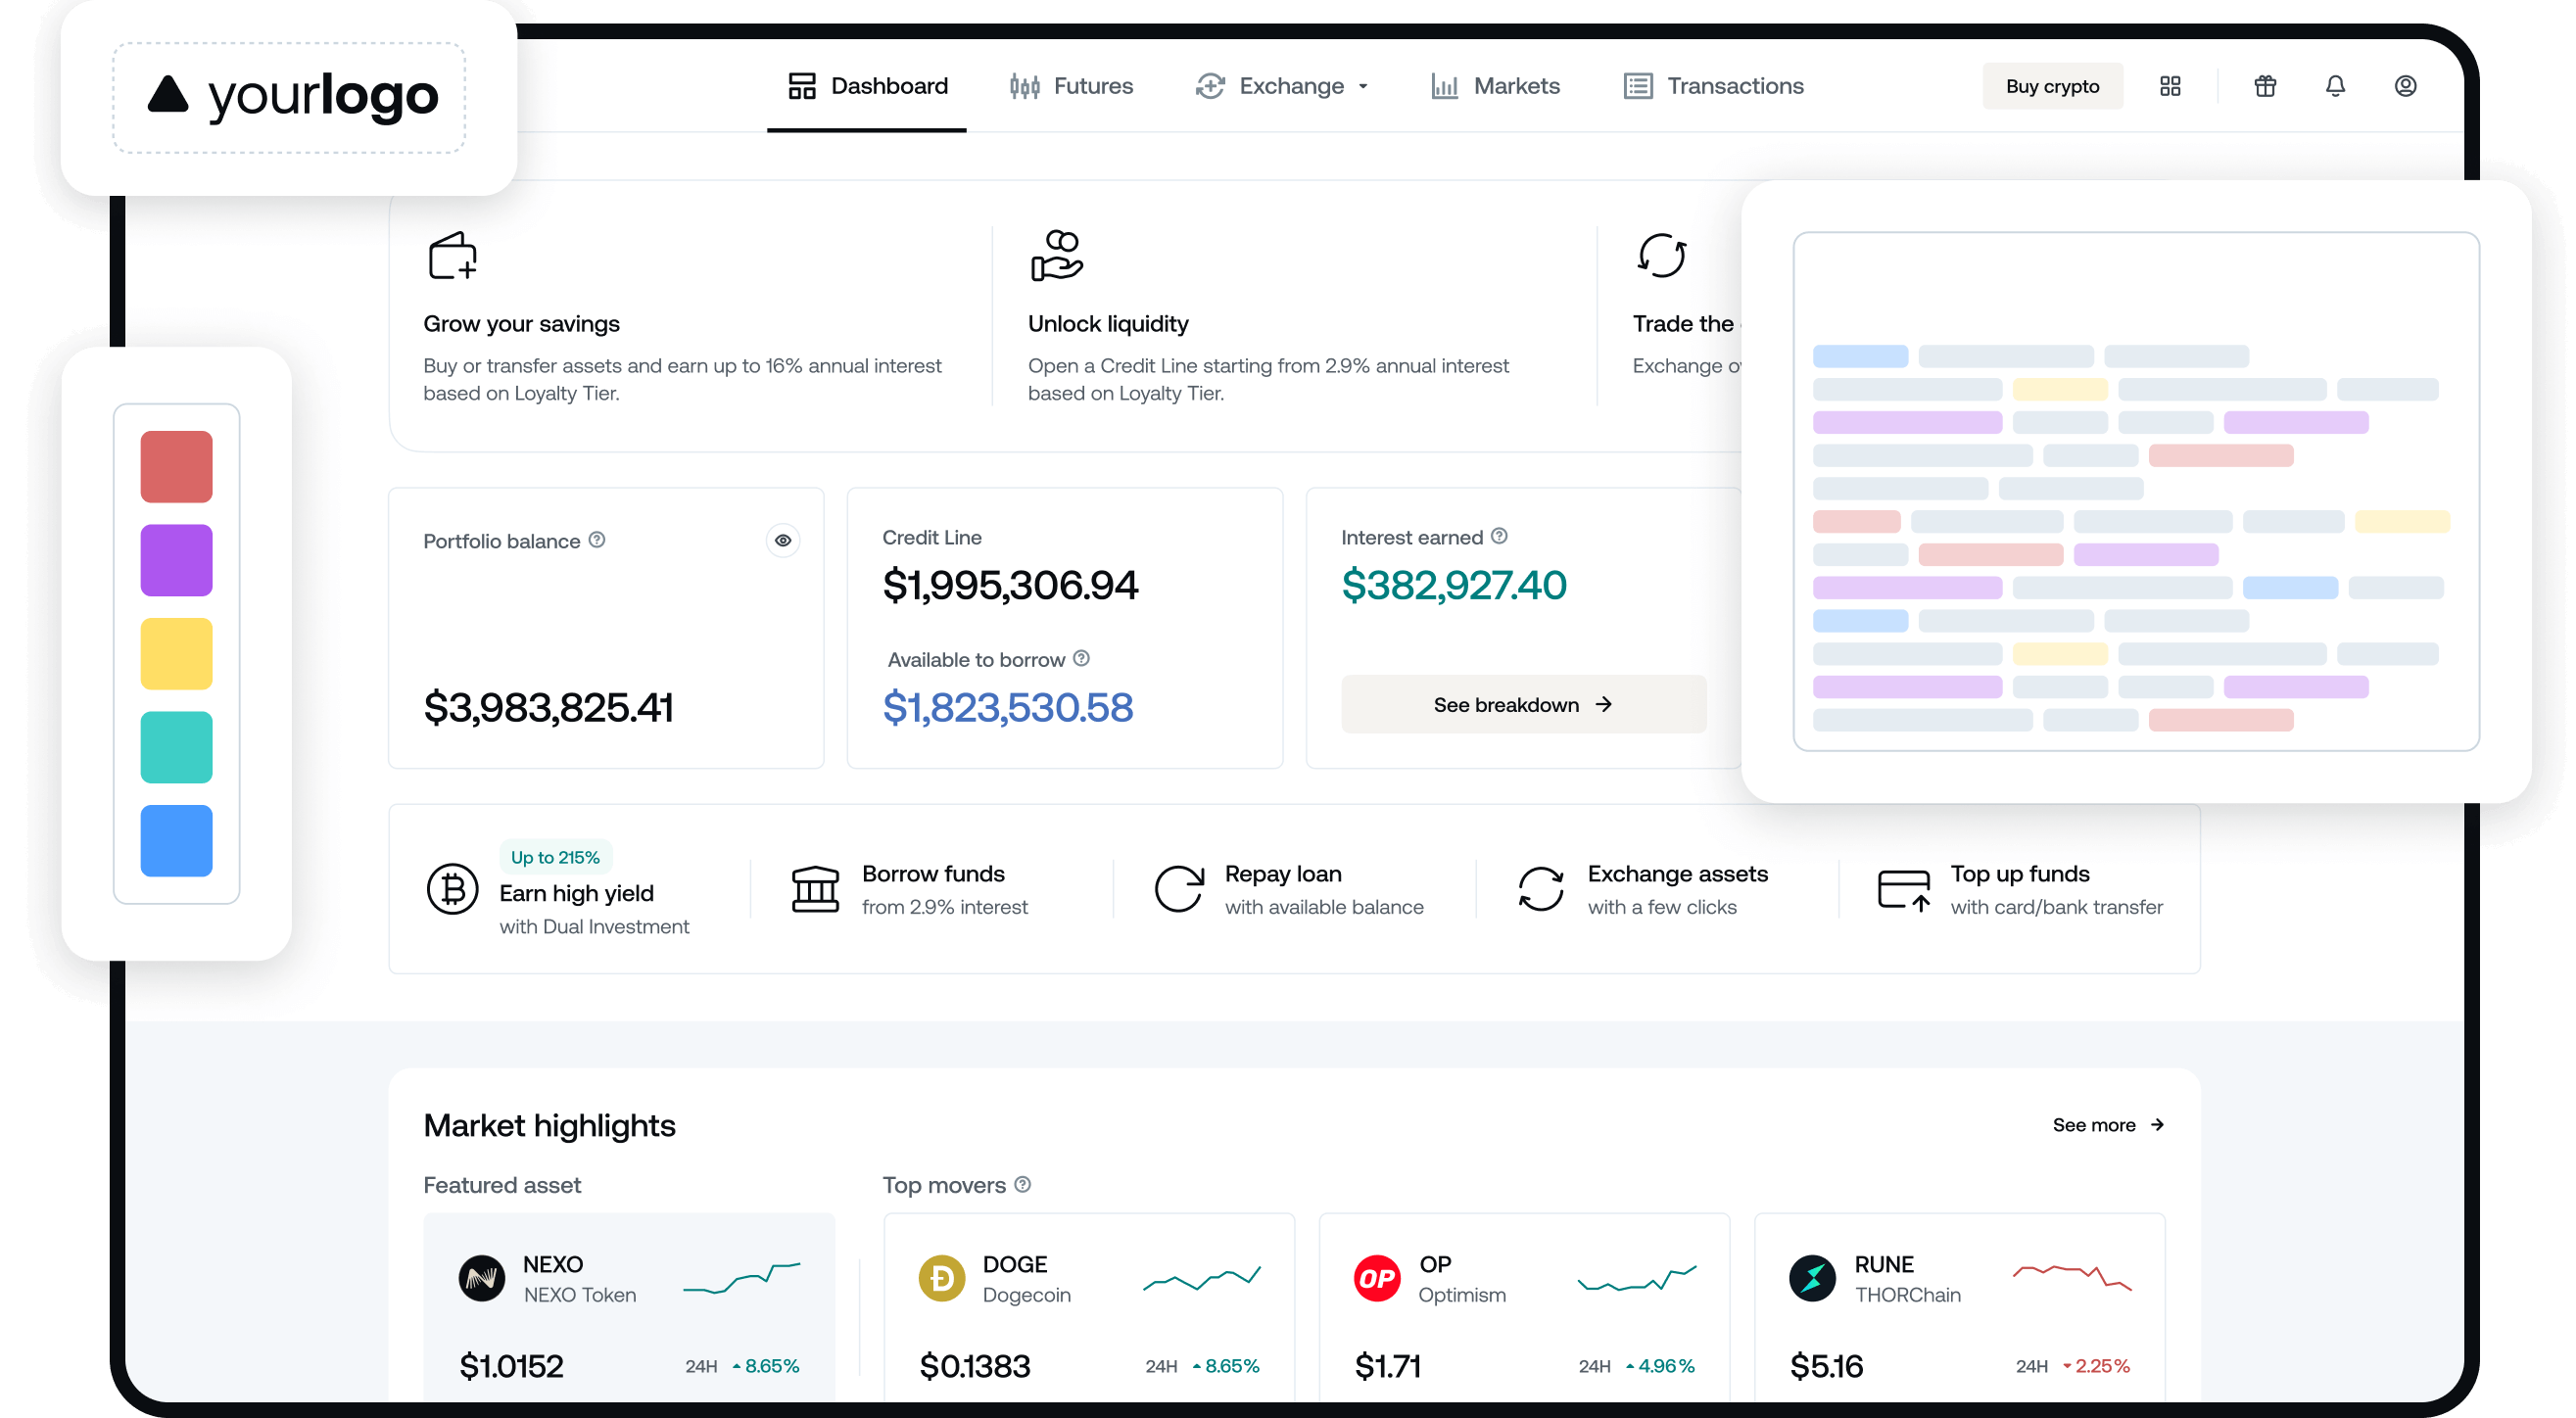Click the Interest earned info icon
The width and height of the screenshot is (2576, 1418).
point(1499,536)
